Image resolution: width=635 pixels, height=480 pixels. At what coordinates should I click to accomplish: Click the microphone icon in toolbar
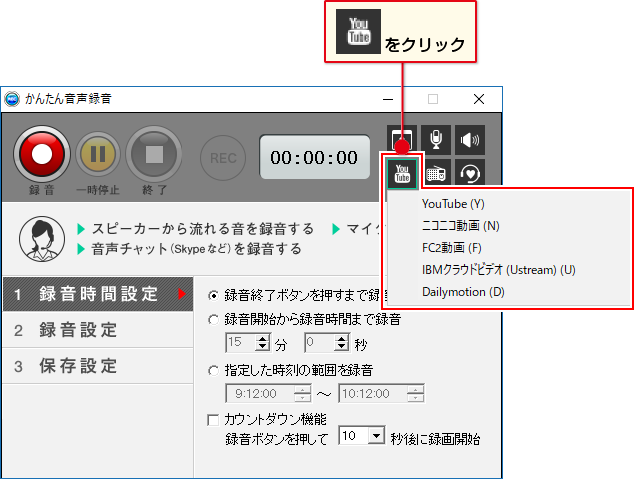click(x=436, y=139)
